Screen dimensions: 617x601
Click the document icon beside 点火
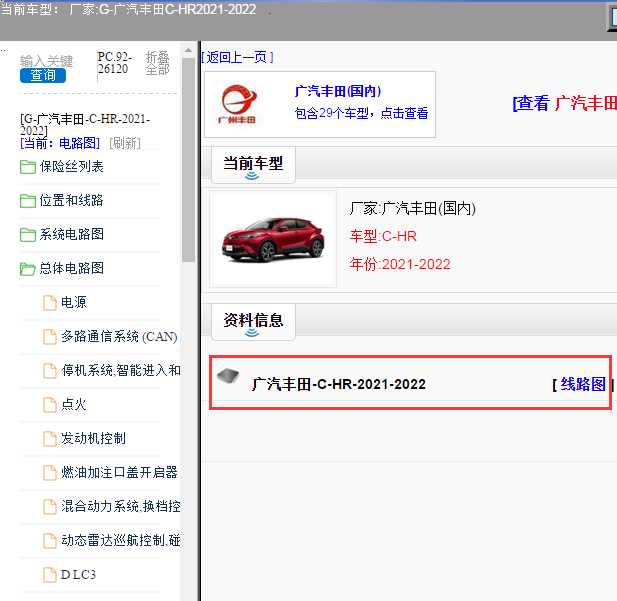coord(50,405)
